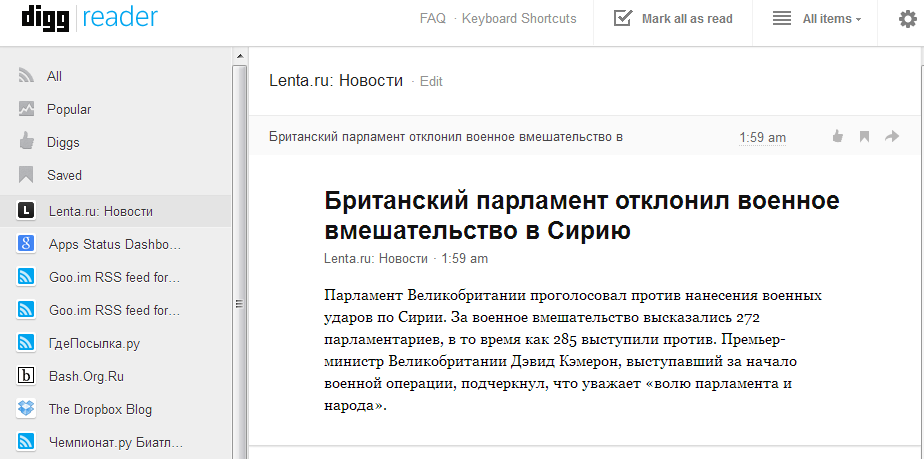Open the Saved section
The width and height of the screenshot is (924, 459).
click(x=64, y=176)
